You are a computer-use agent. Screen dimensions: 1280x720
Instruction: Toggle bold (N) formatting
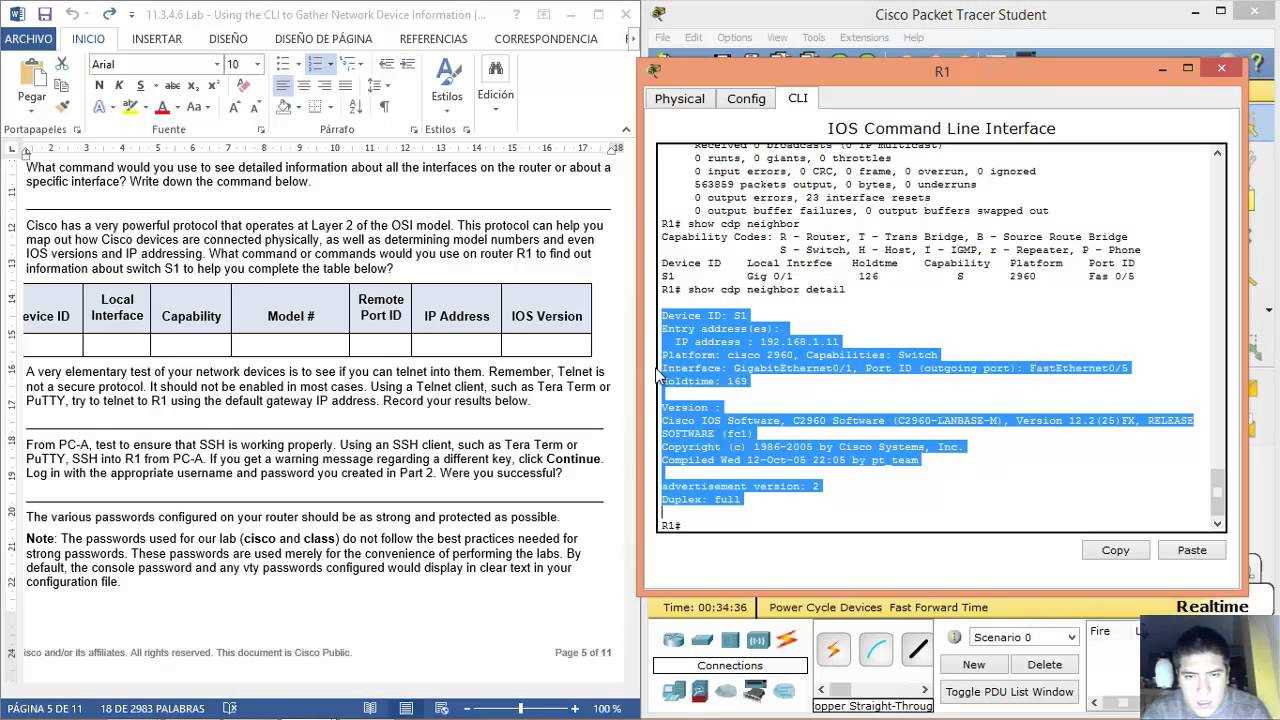tap(99, 86)
